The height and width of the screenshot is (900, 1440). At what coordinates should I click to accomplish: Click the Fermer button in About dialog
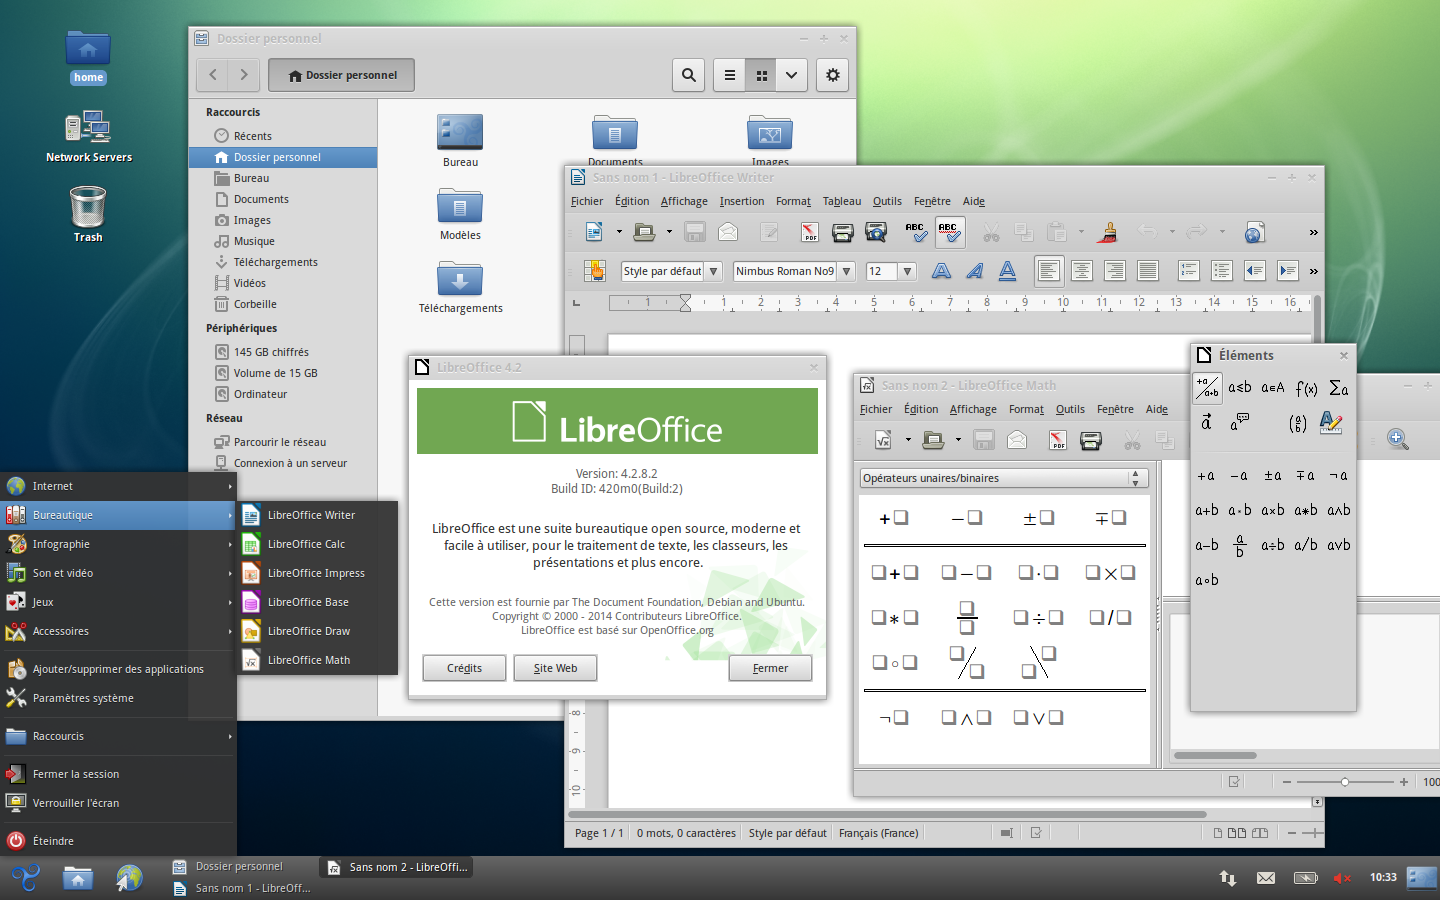click(770, 668)
